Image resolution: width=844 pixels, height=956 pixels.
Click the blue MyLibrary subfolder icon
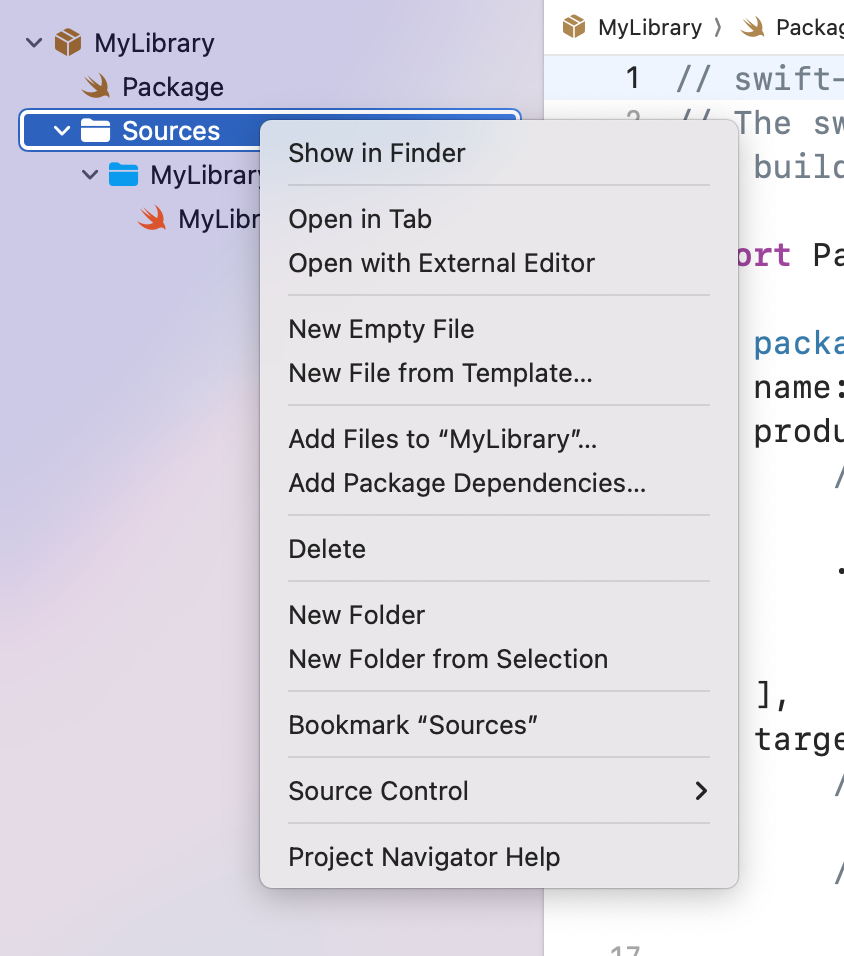[123, 174]
